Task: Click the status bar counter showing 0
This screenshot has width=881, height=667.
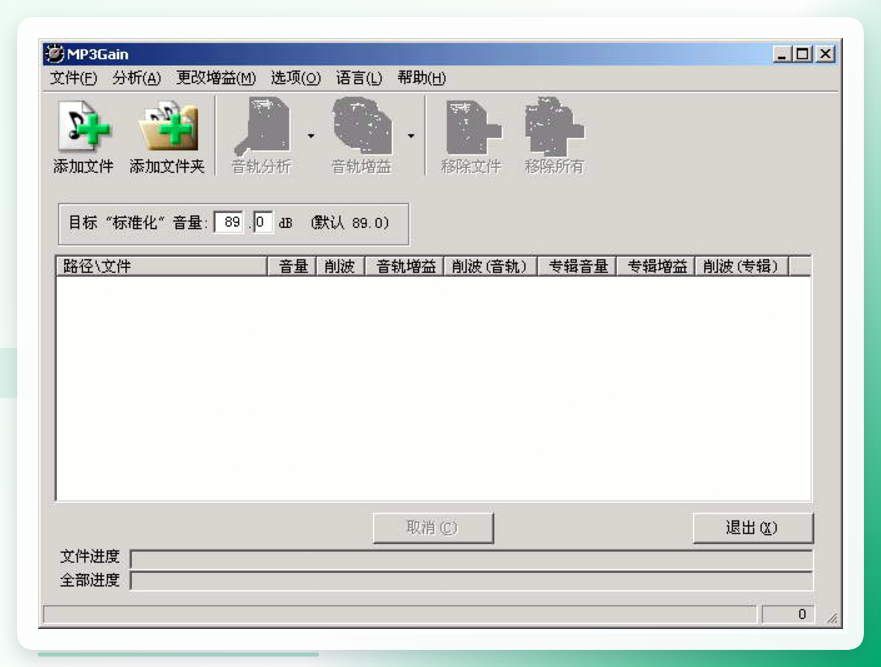Action: tap(788, 614)
